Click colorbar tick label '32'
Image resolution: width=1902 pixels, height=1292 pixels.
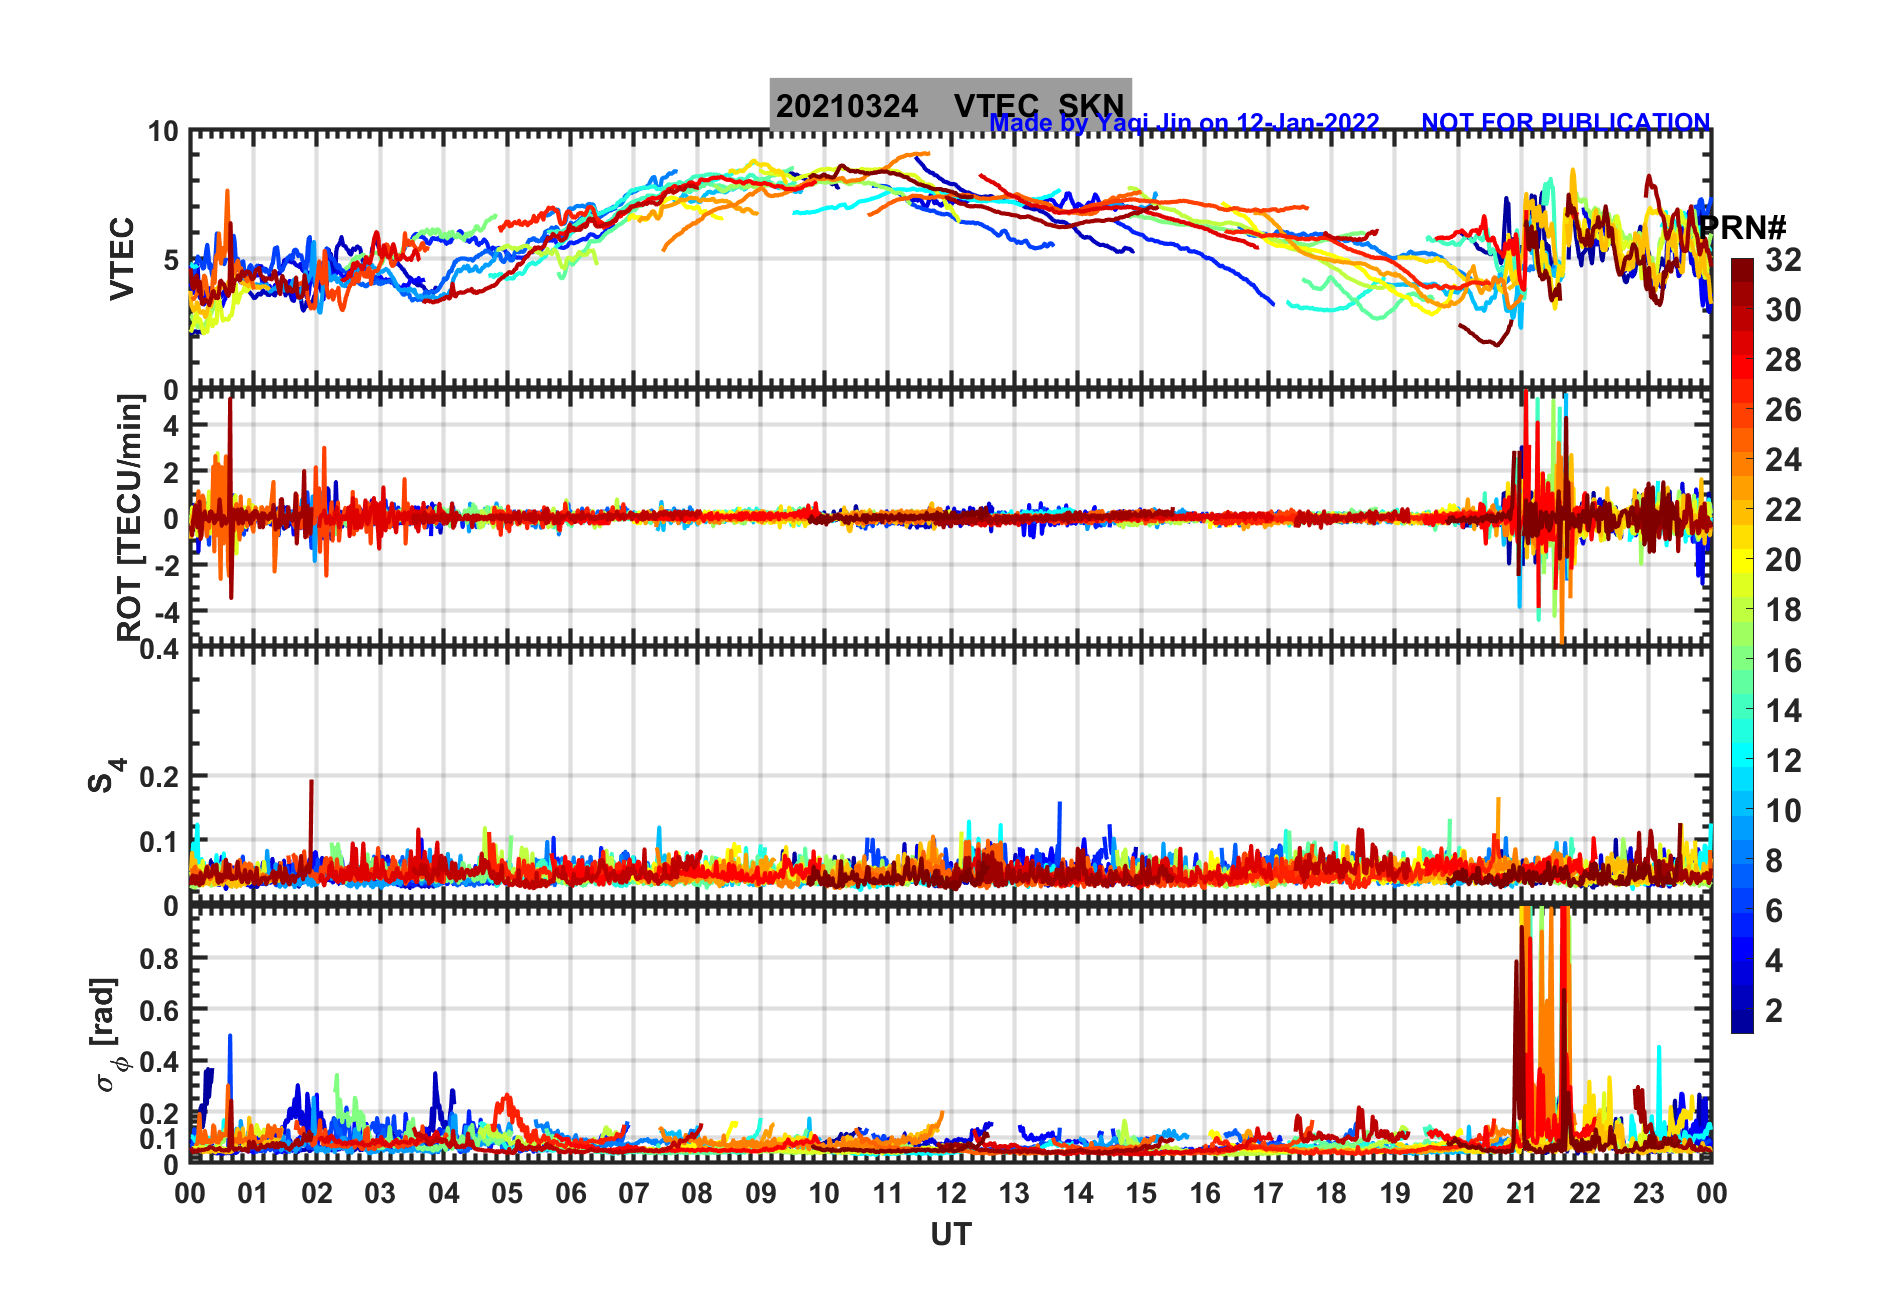1783,260
